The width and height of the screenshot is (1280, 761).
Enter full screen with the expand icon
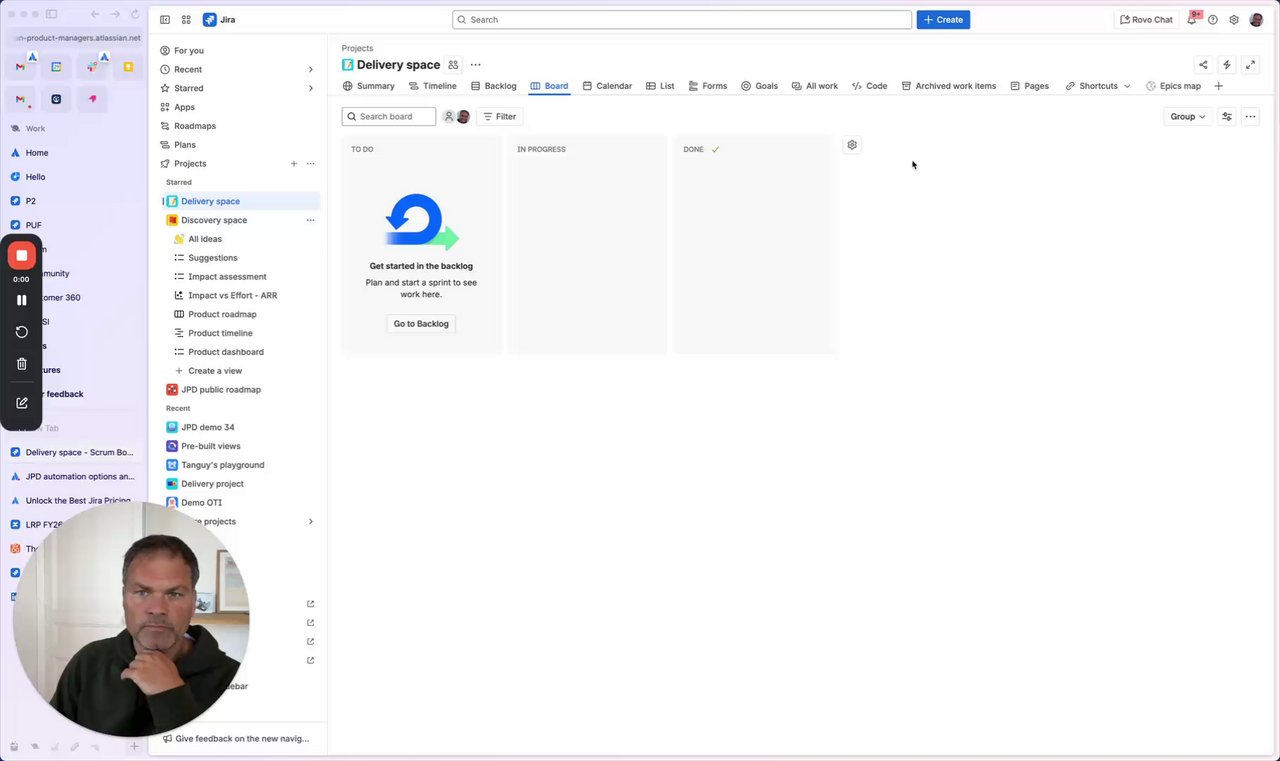coord(1251,65)
